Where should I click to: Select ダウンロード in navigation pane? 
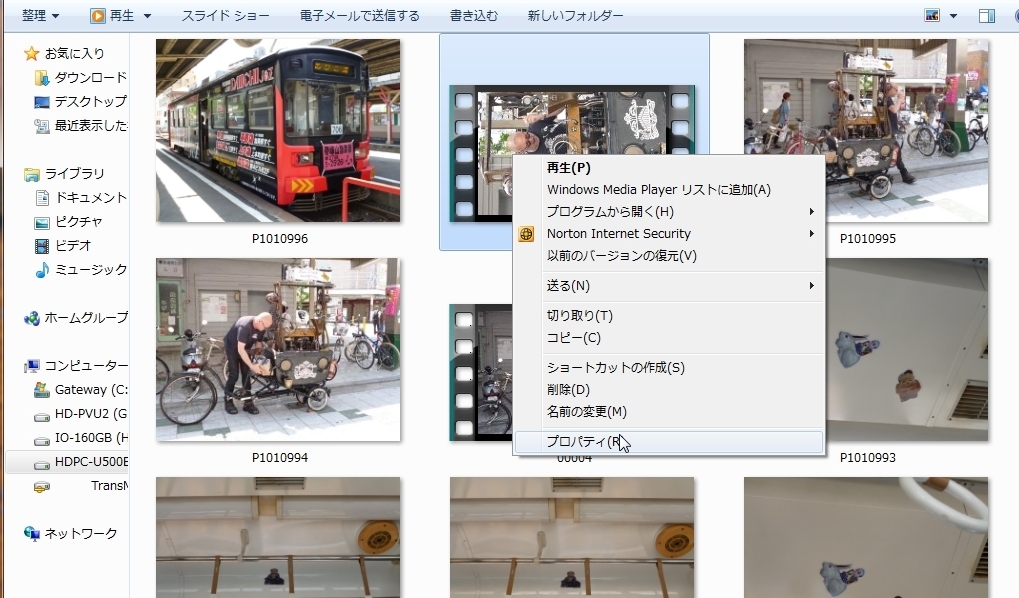[90, 78]
